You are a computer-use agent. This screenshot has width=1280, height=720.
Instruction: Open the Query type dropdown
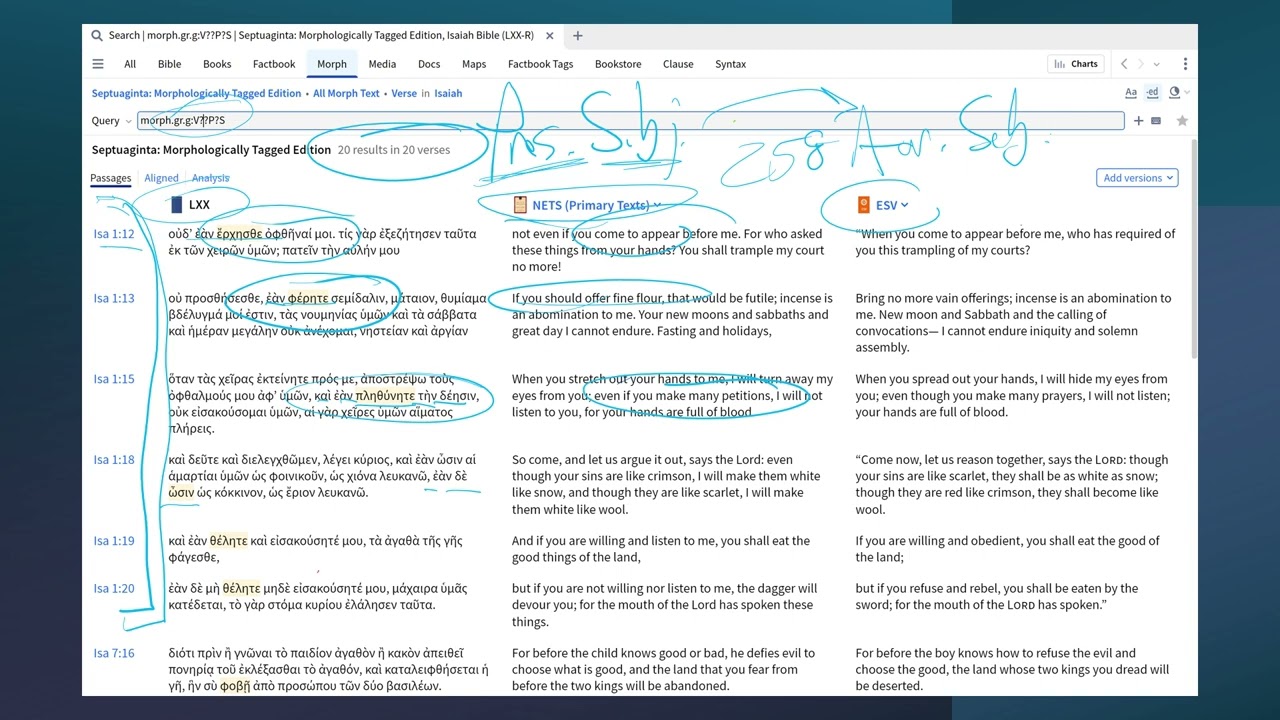click(112, 121)
